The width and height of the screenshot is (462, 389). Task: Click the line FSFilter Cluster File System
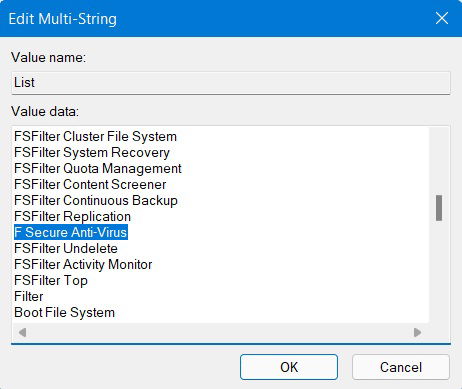95,136
